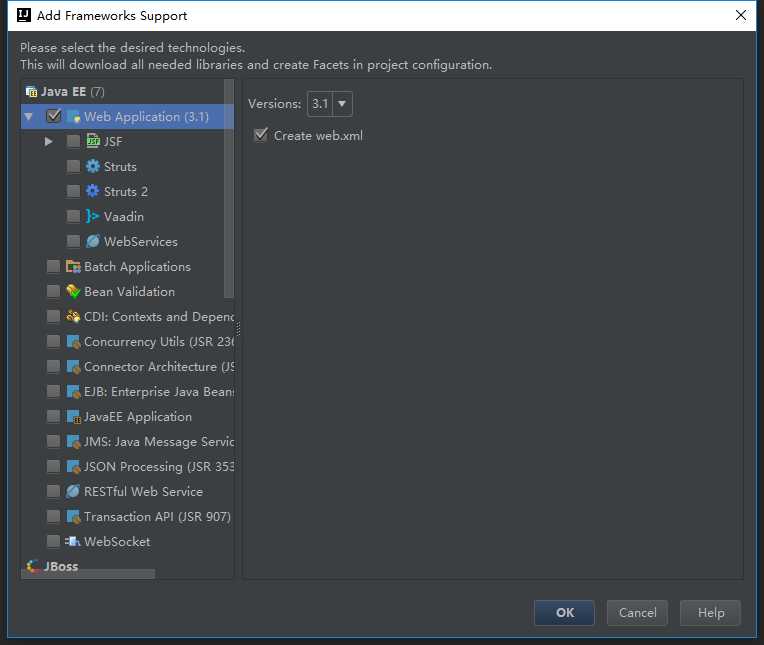Check the Batch Applications checkbox

tap(53, 266)
